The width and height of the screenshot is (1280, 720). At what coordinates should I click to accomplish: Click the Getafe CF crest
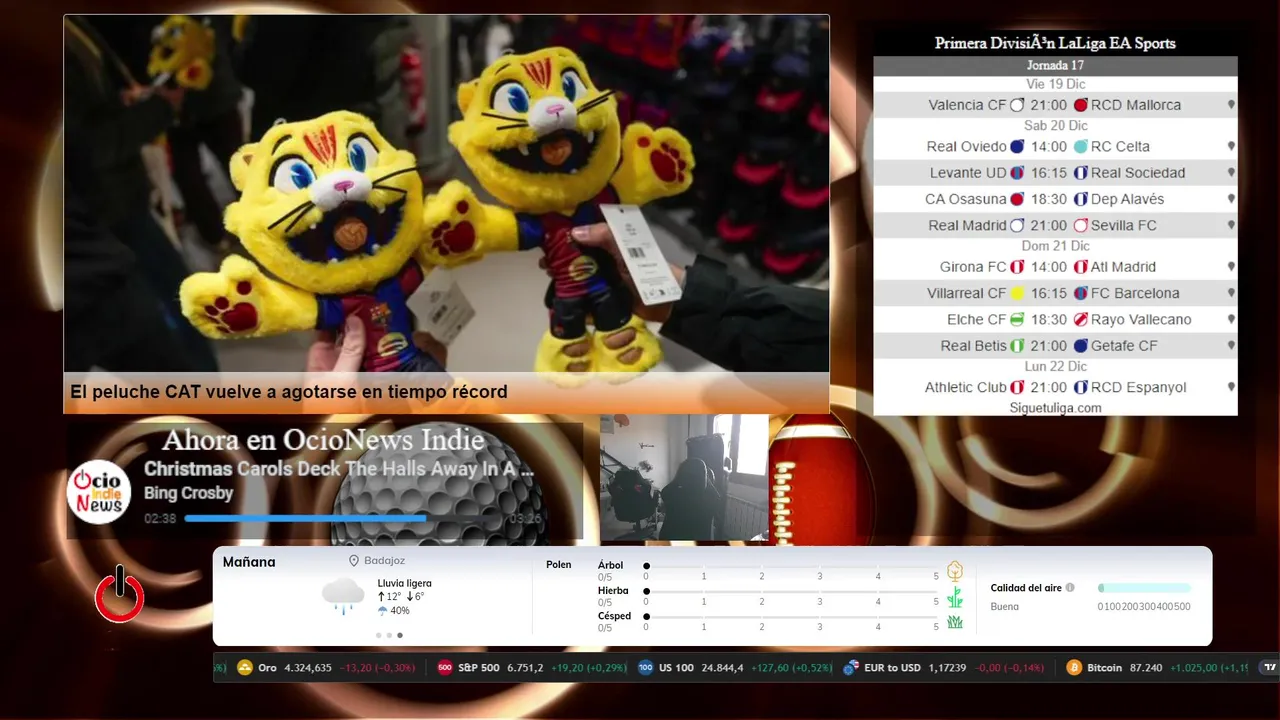pos(1080,345)
